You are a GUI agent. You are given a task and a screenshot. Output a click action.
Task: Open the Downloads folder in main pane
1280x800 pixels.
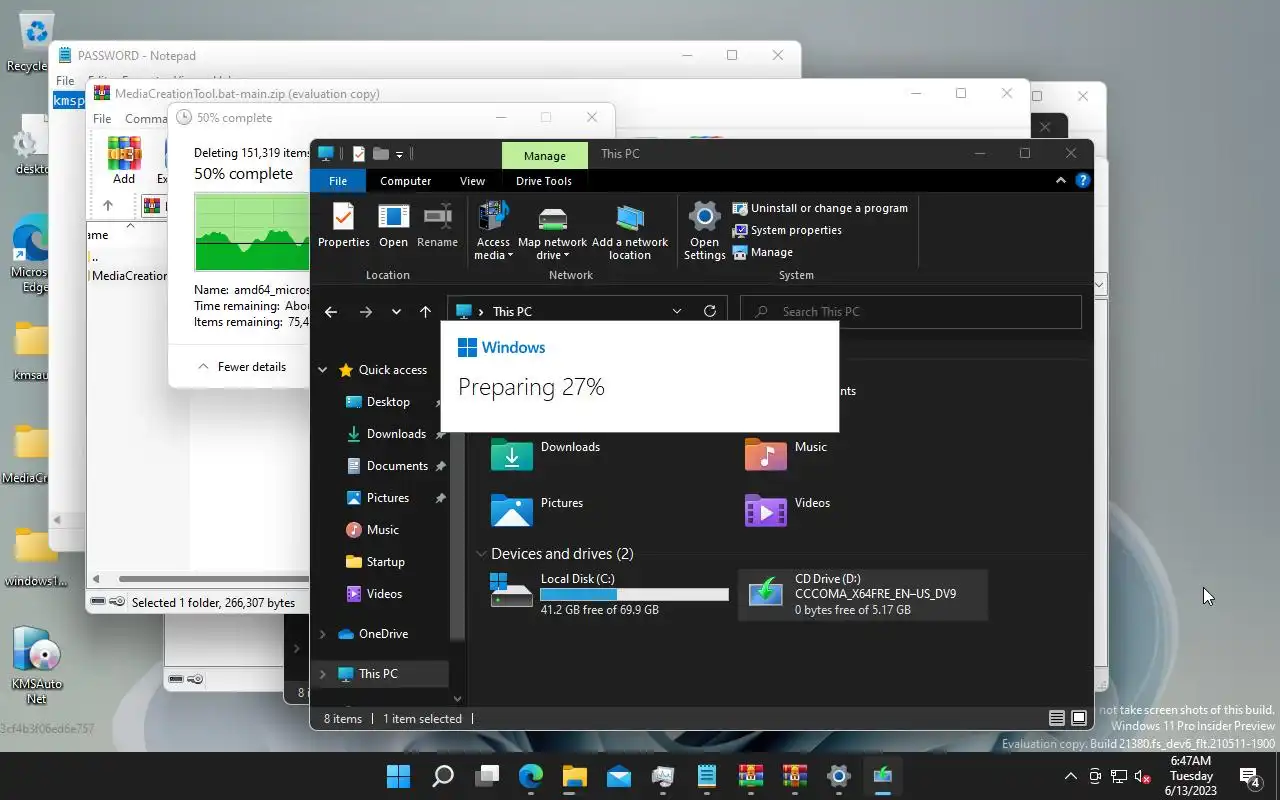tap(546, 454)
